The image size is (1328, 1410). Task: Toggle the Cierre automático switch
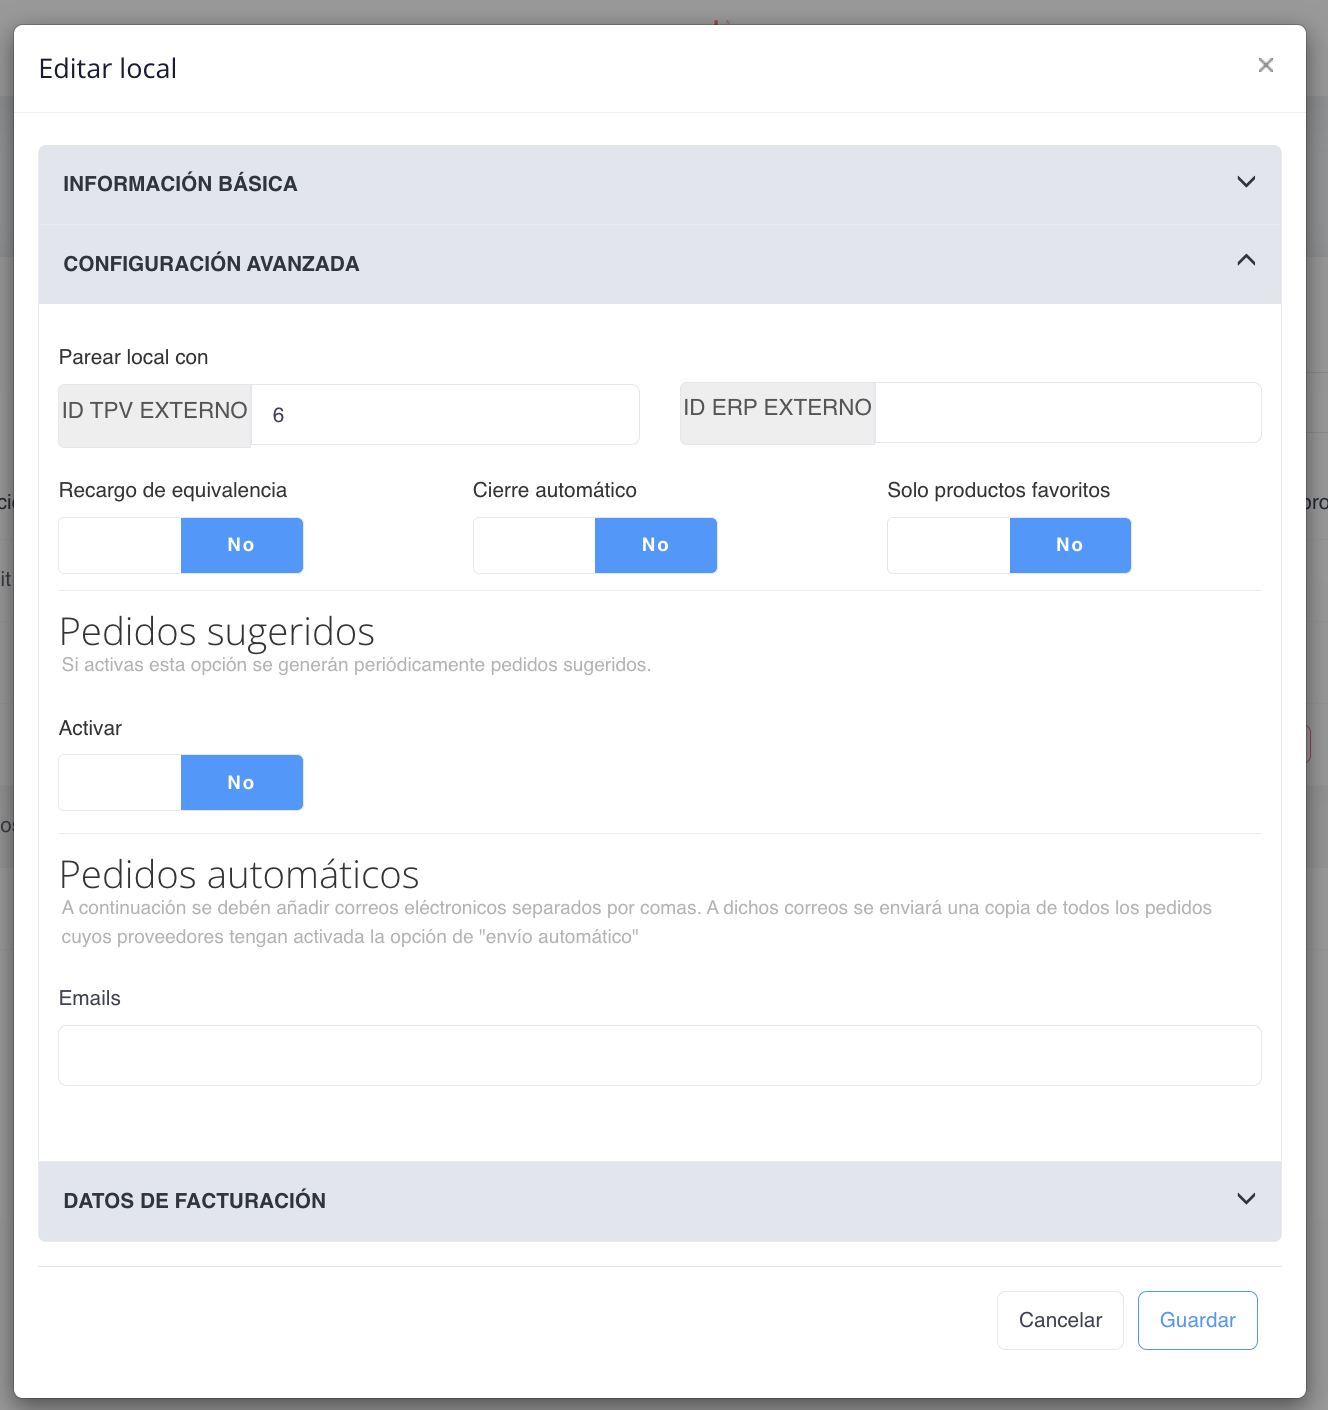(x=595, y=545)
